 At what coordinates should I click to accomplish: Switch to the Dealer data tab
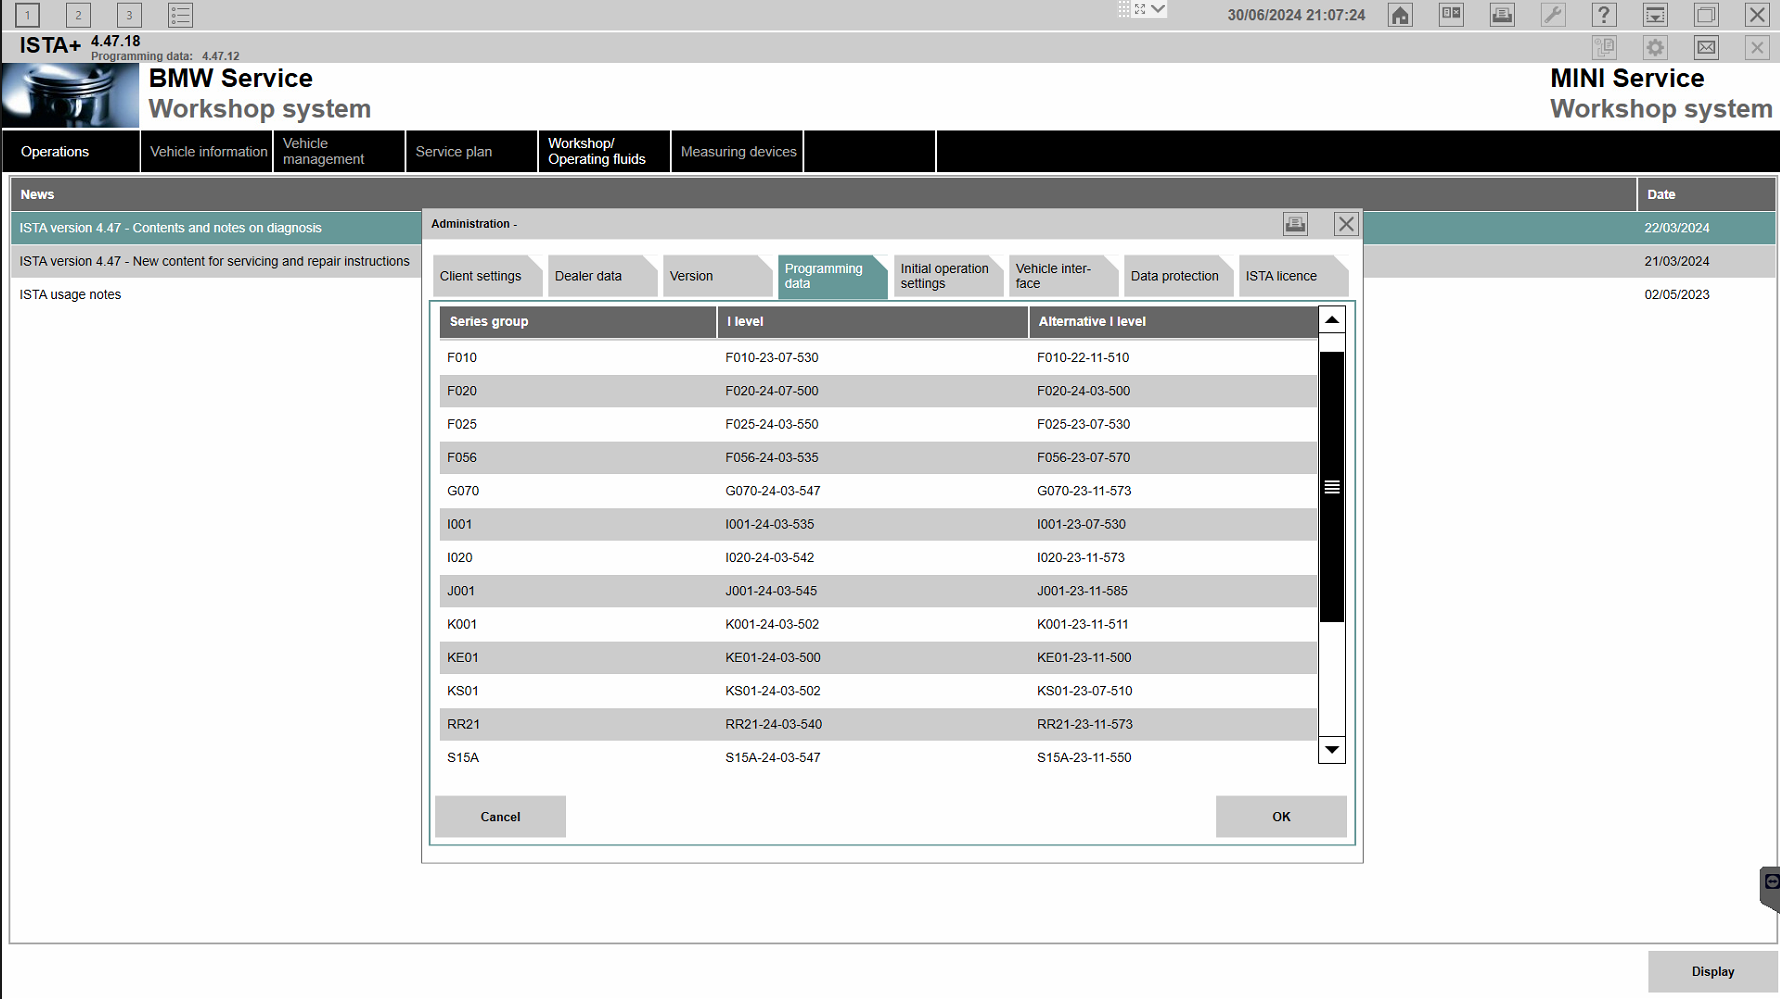click(602, 276)
